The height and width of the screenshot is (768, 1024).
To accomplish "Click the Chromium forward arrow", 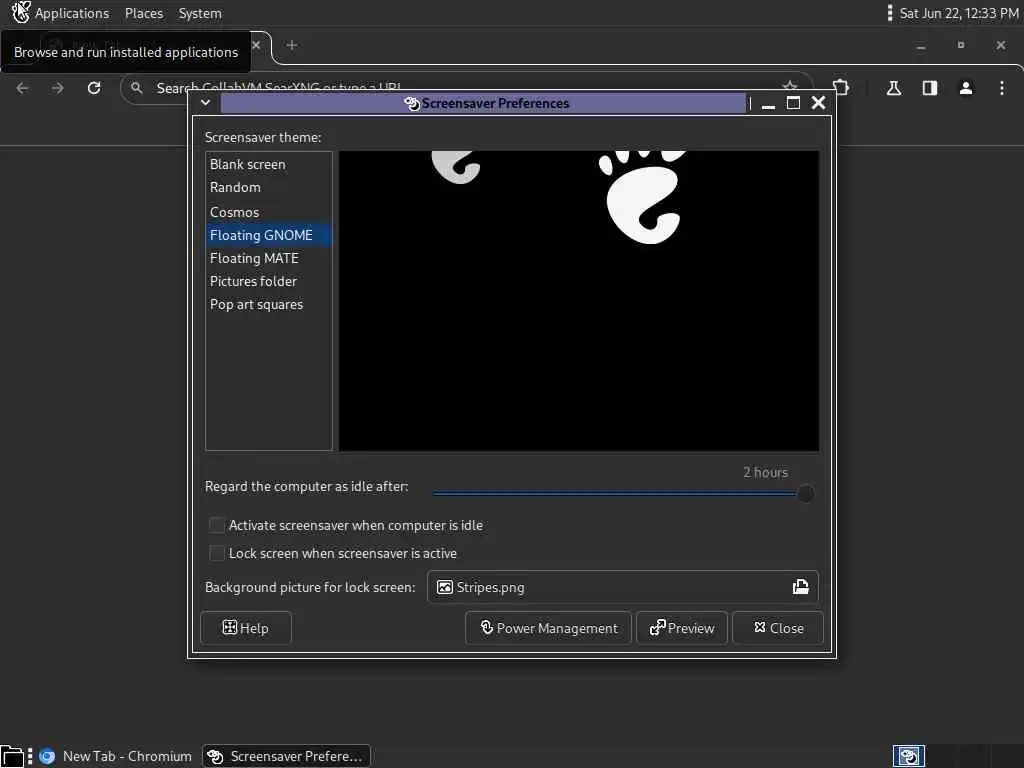I will [58, 88].
